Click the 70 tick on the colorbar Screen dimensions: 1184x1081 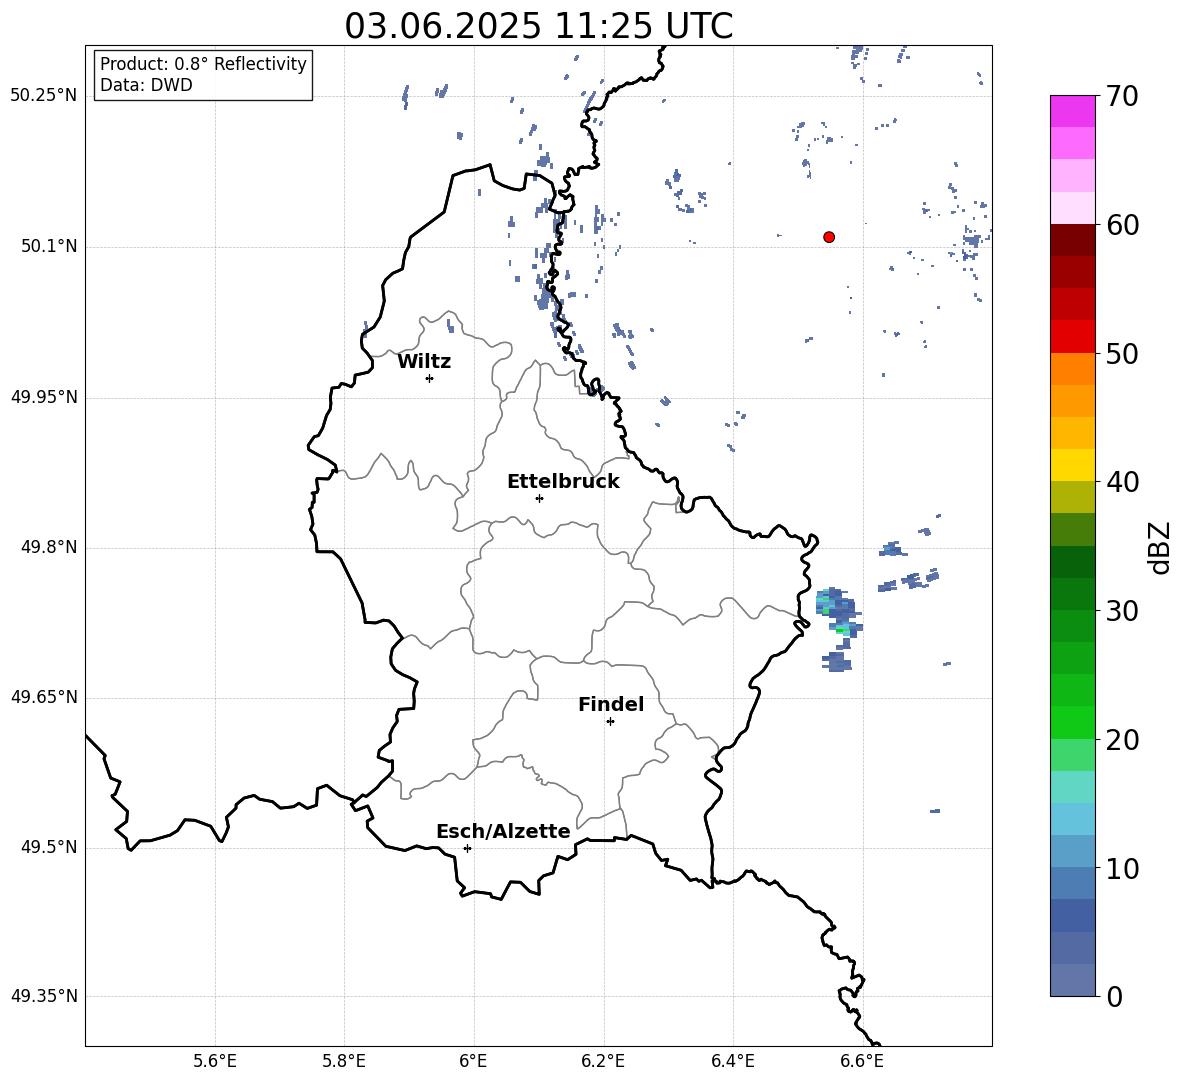pos(1122,97)
